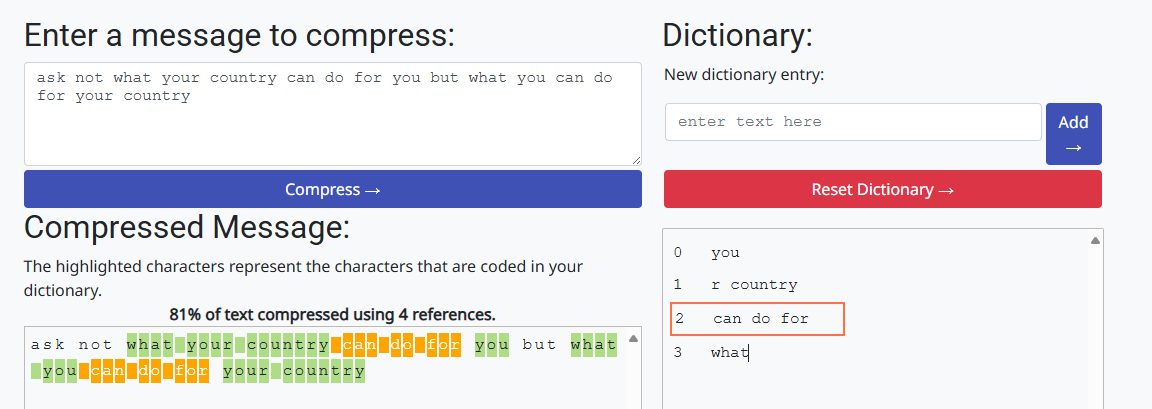Click the '81% of text compressed' statistic line
1152x409 pixels.
tap(332, 314)
